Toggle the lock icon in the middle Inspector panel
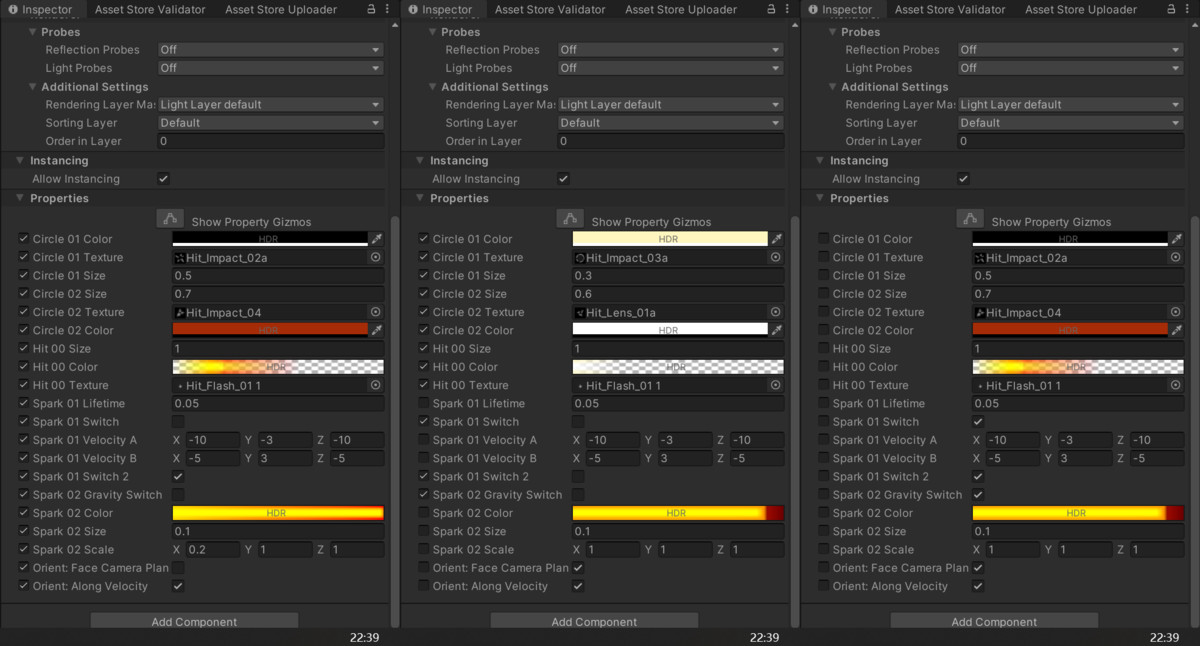The height and width of the screenshot is (646, 1200). [x=772, y=9]
